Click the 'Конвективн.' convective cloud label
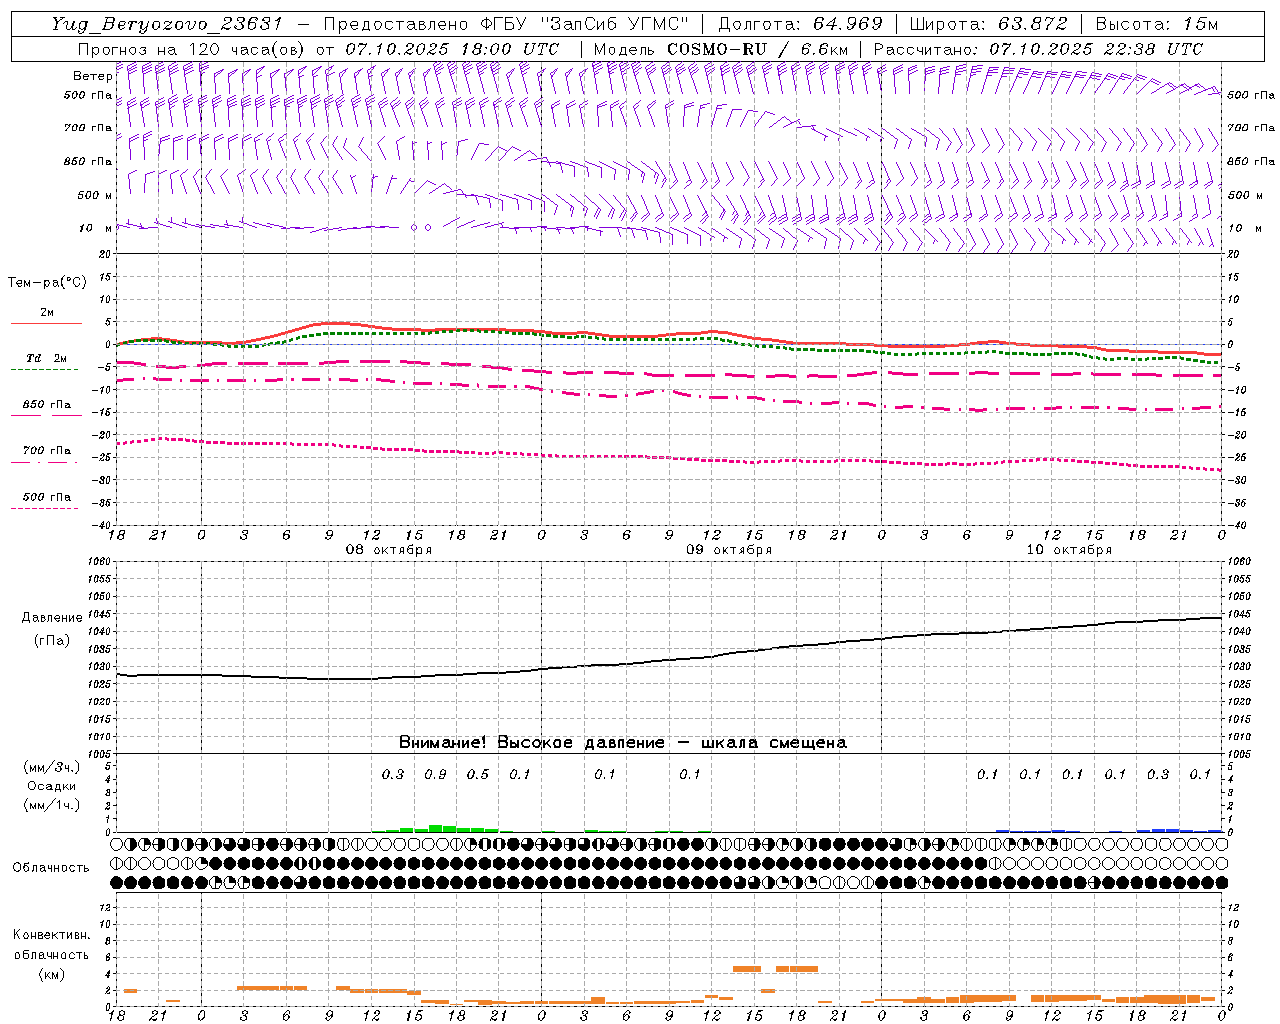Image resolution: width=1280 pixels, height=1024 pixels. pos(52,935)
